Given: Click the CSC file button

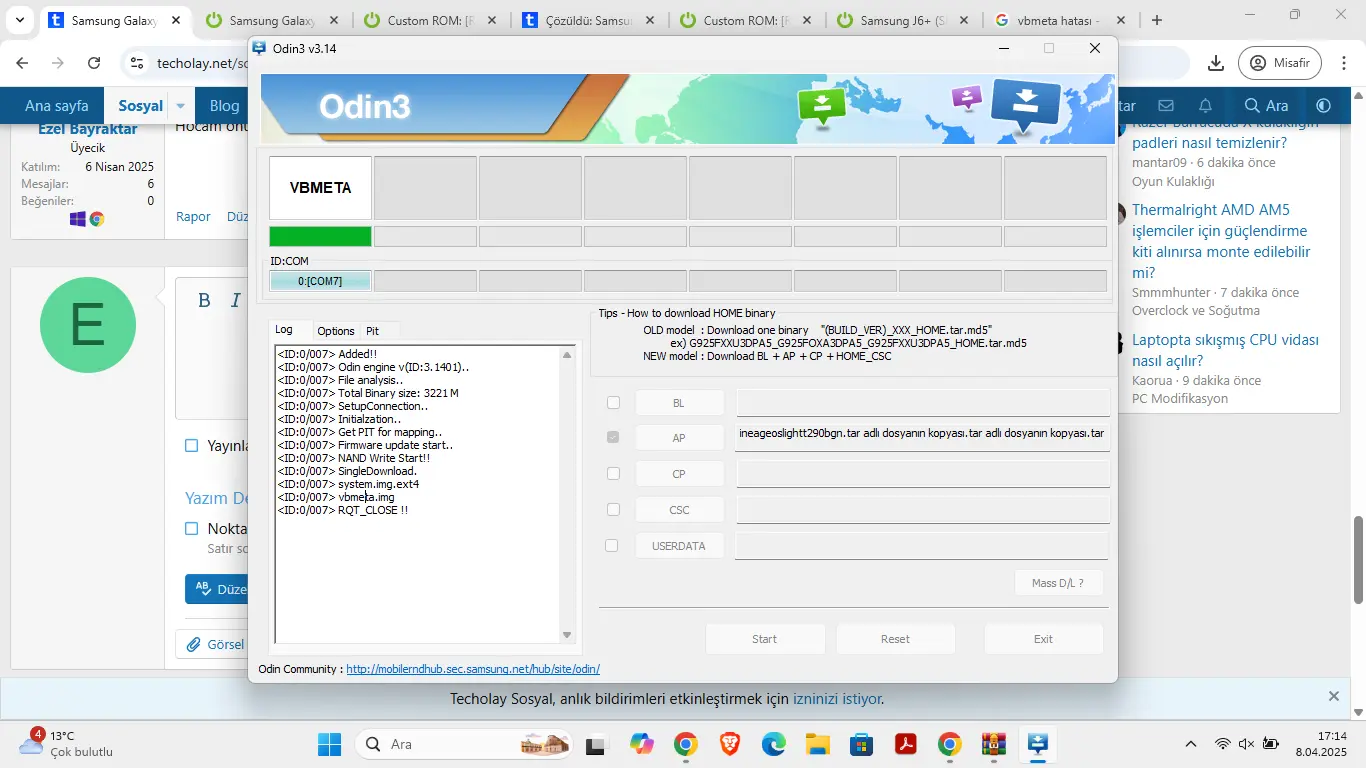Looking at the screenshot, I should tap(679, 510).
